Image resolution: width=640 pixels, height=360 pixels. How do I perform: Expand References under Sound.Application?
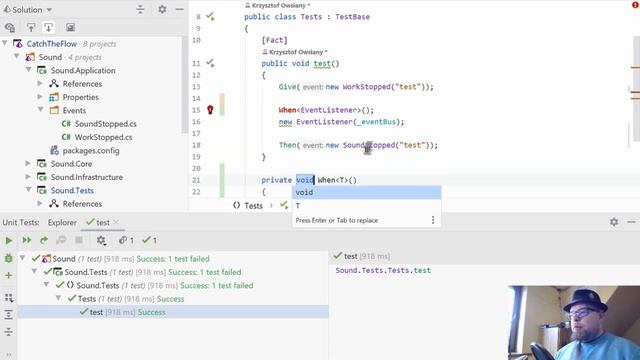[40, 83]
